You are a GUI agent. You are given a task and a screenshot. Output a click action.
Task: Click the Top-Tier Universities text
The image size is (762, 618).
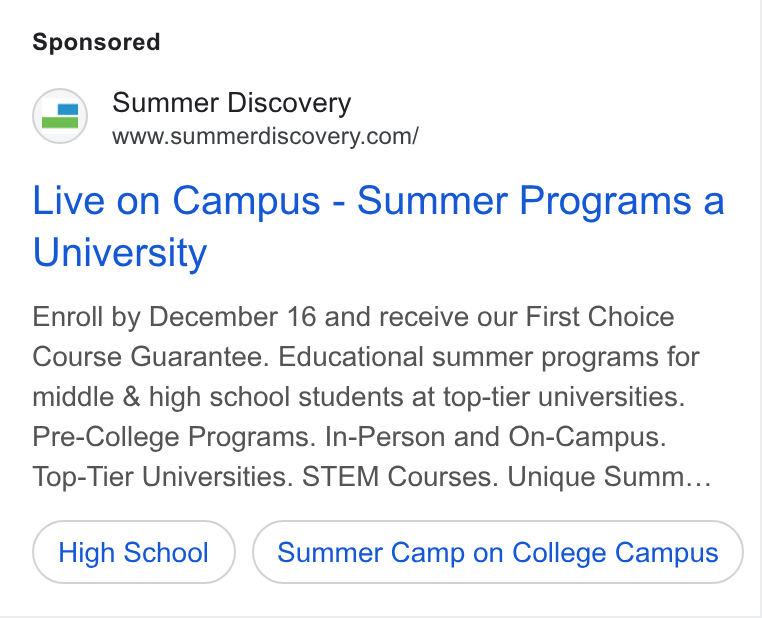coord(163,477)
